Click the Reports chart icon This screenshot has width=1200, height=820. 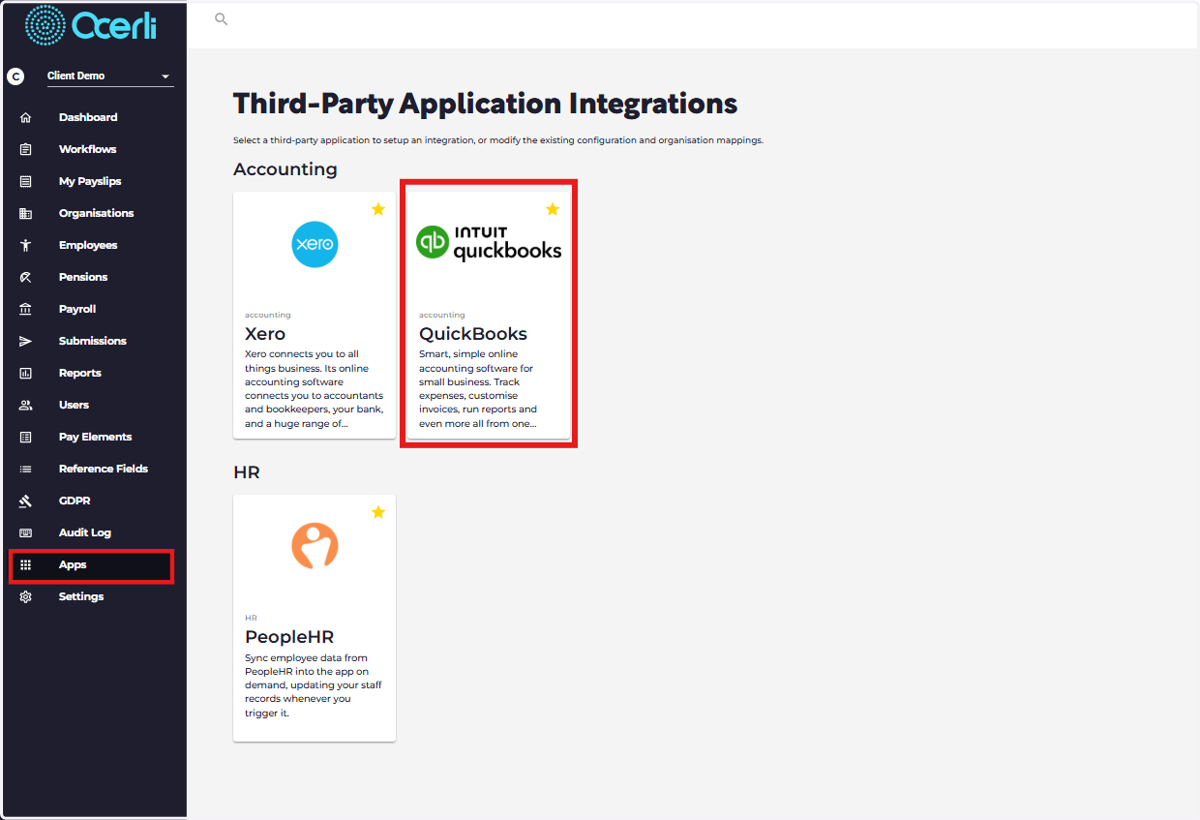coord(26,373)
